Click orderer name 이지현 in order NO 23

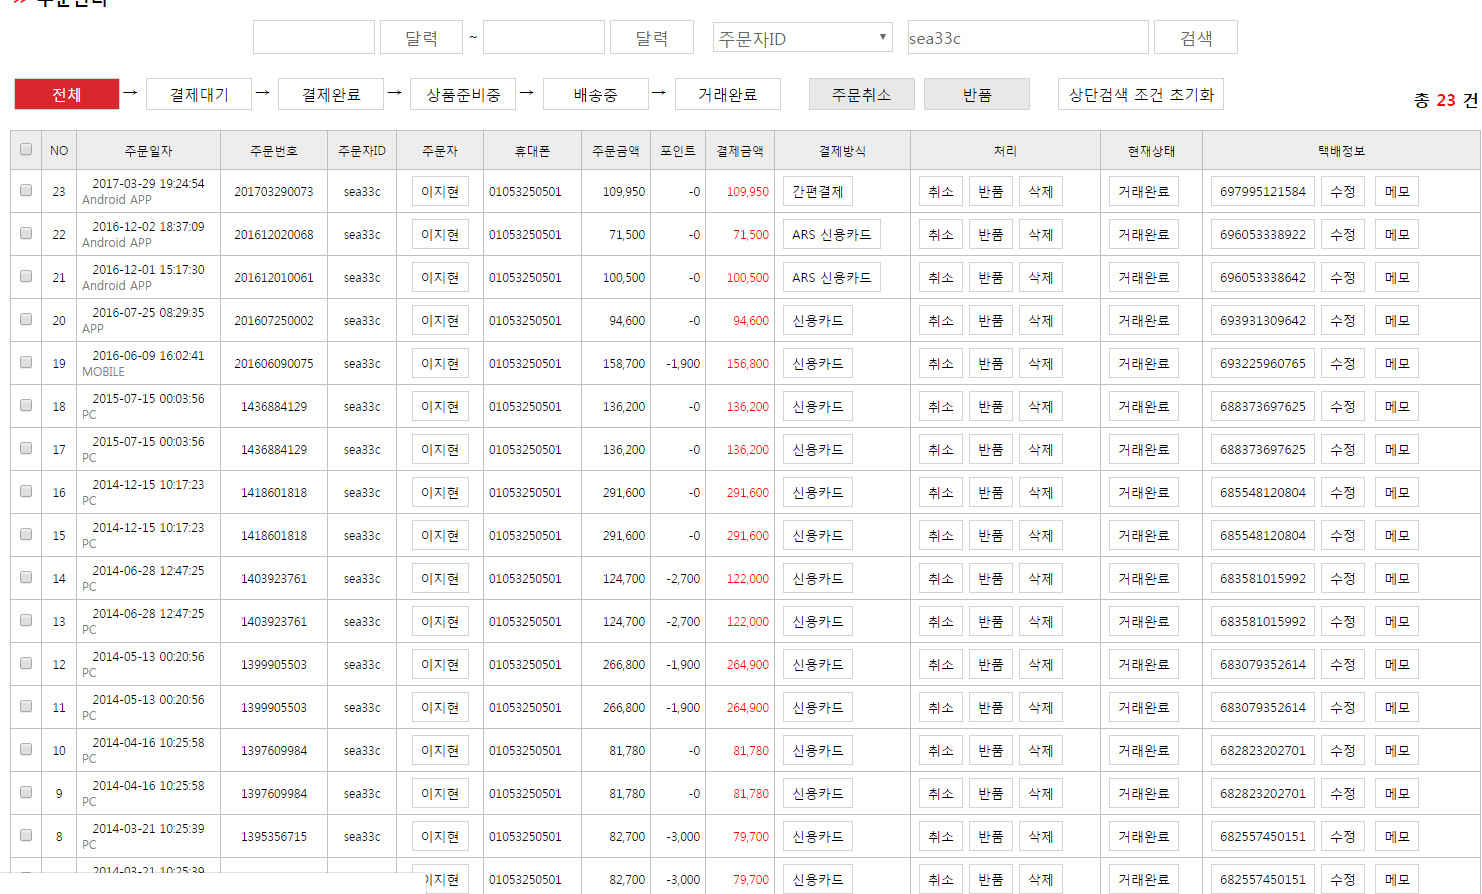pyautogui.click(x=440, y=191)
